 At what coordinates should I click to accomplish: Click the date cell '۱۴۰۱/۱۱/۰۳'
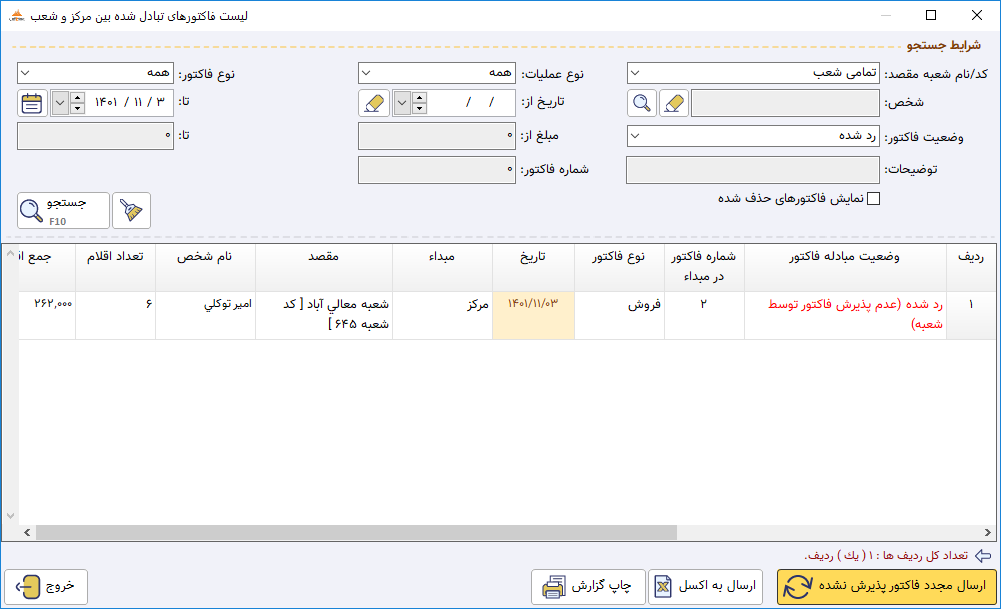pyautogui.click(x=533, y=315)
